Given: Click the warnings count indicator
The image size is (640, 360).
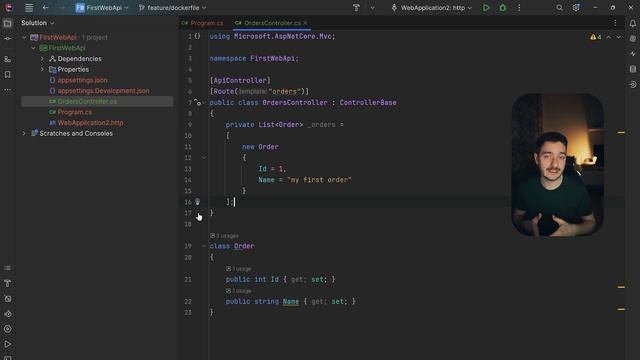Looking at the screenshot, I should click(596, 37).
